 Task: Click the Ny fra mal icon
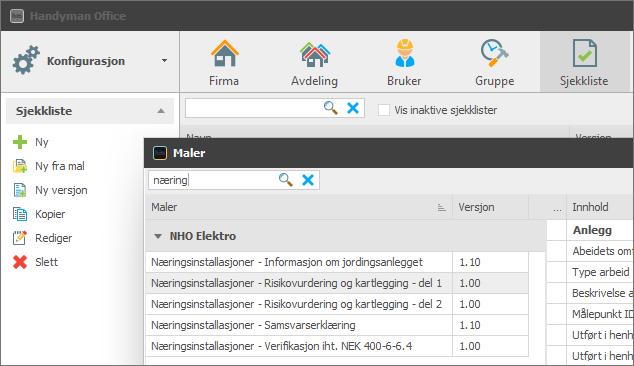(x=20, y=166)
